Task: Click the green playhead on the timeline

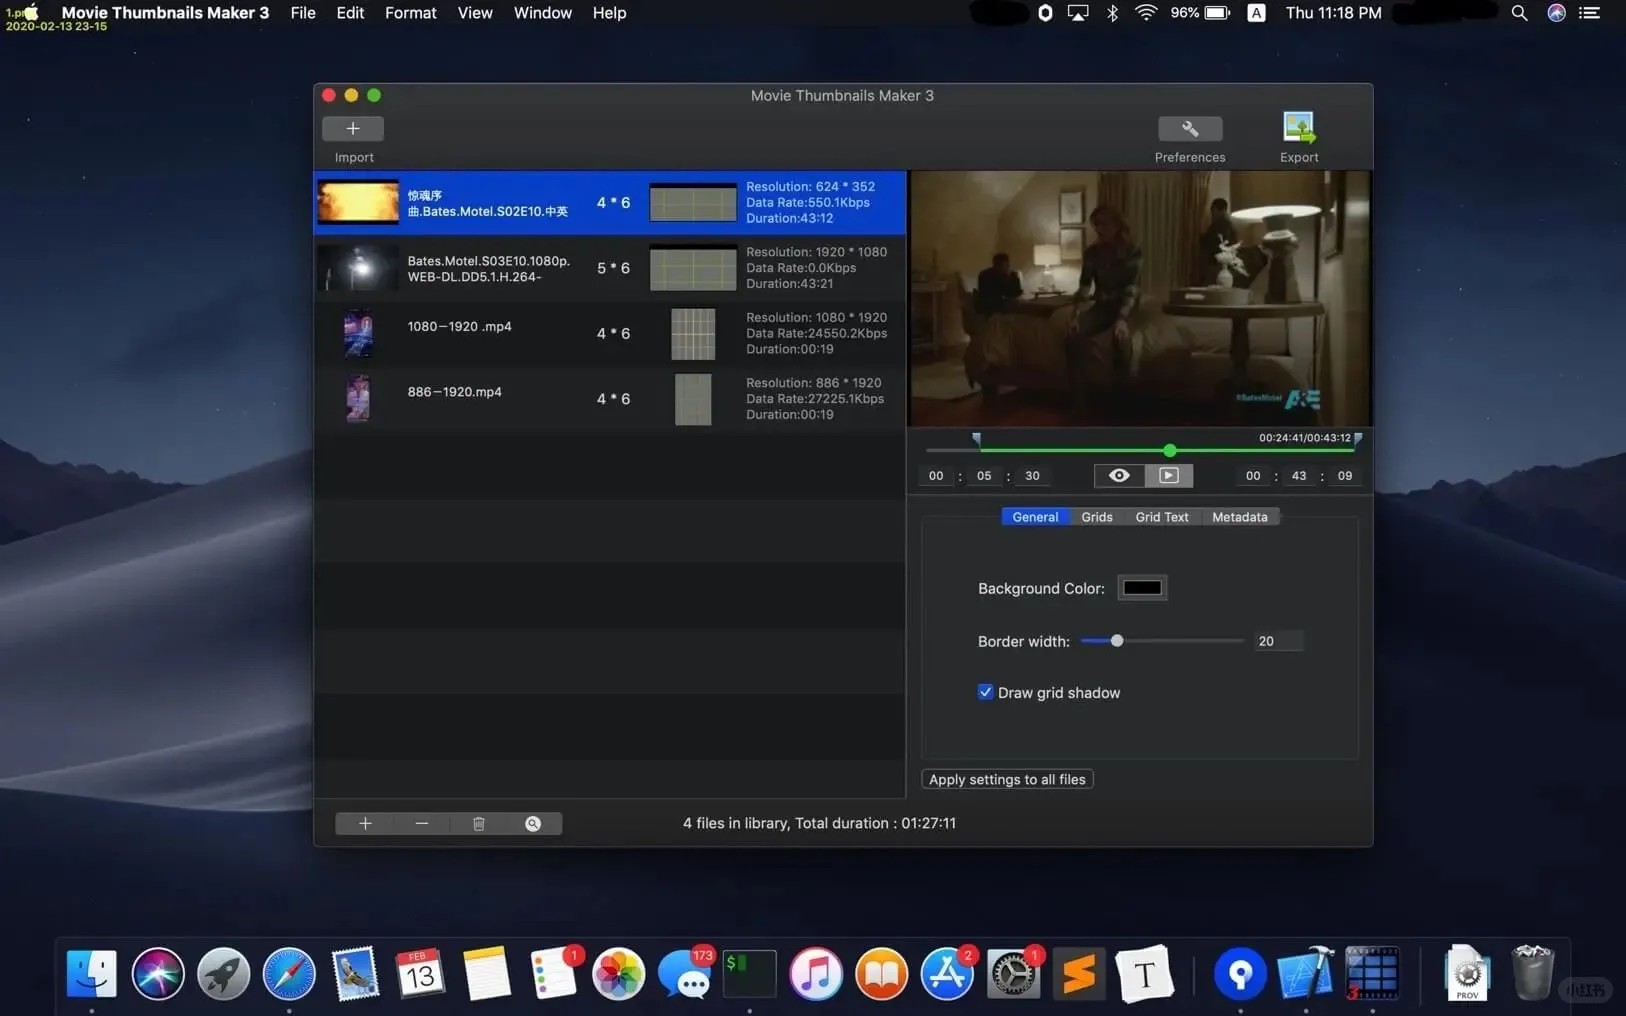Action: pos(1169,451)
